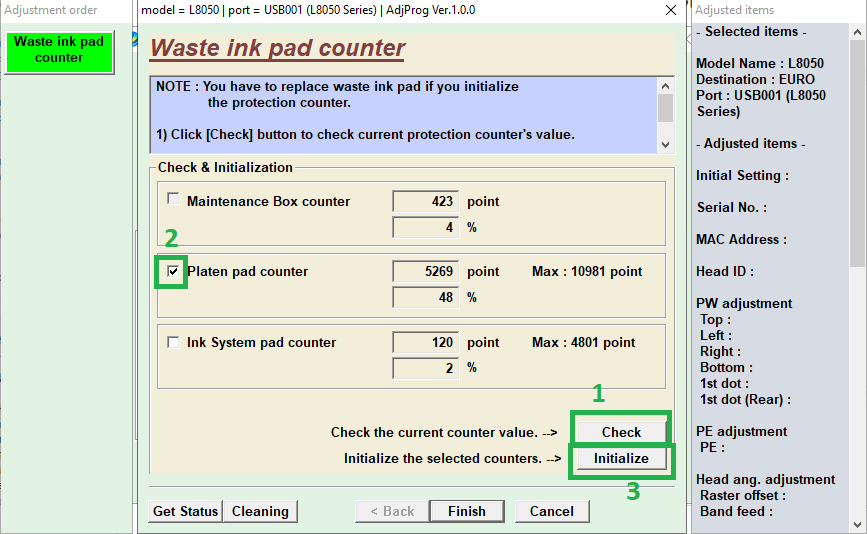The width and height of the screenshot is (867, 534).
Task: Click Initialize to reset selected counters
Action: (620, 458)
